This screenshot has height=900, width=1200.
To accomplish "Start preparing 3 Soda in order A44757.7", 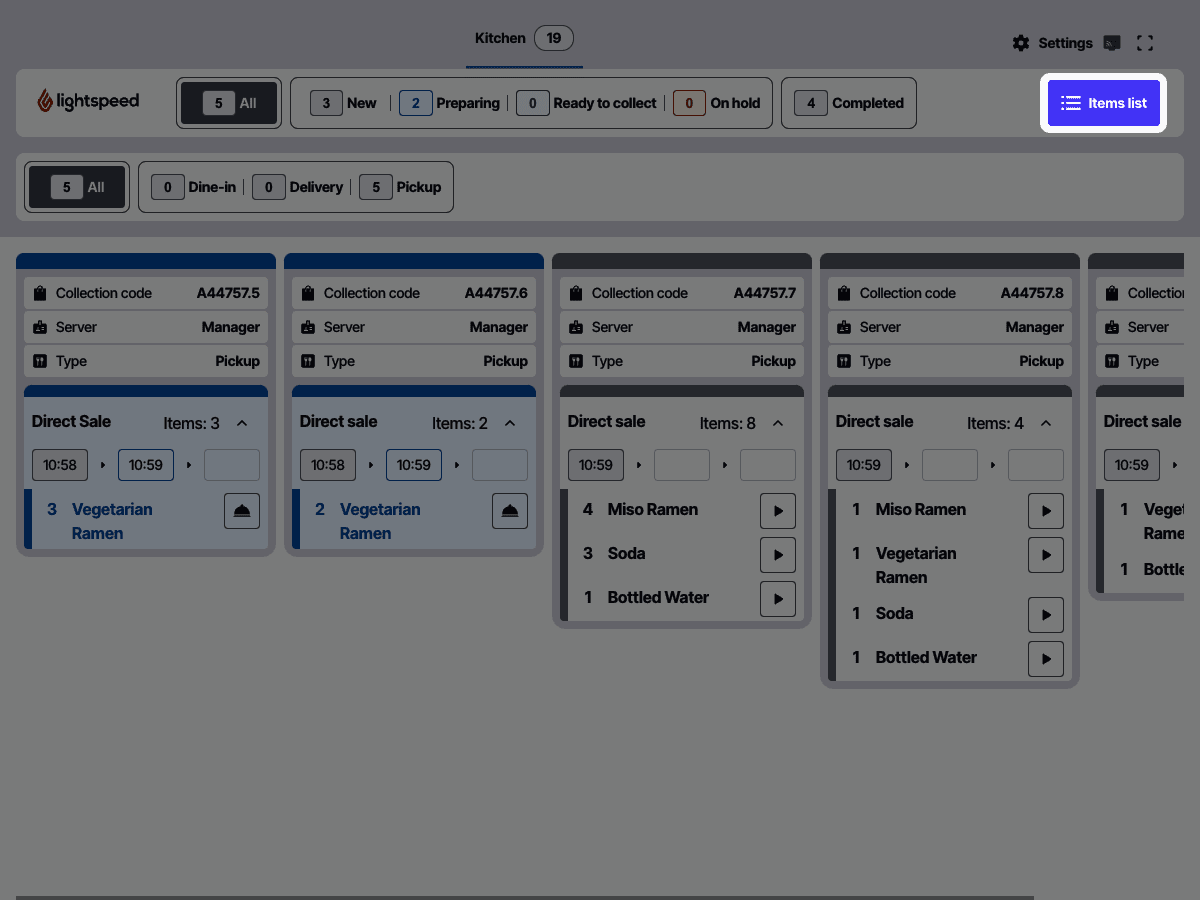I will coord(778,555).
